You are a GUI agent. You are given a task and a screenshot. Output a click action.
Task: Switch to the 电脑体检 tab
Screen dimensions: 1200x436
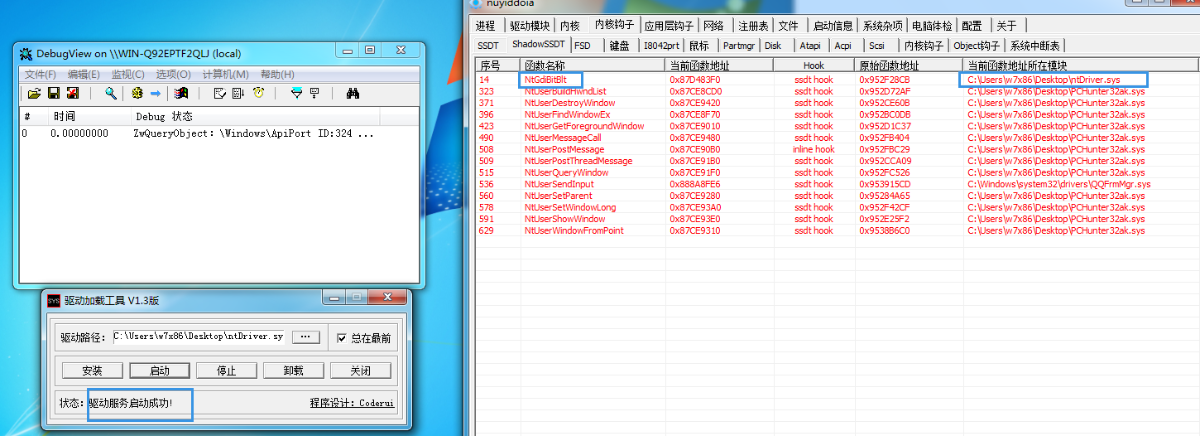pyautogui.click(x=933, y=26)
